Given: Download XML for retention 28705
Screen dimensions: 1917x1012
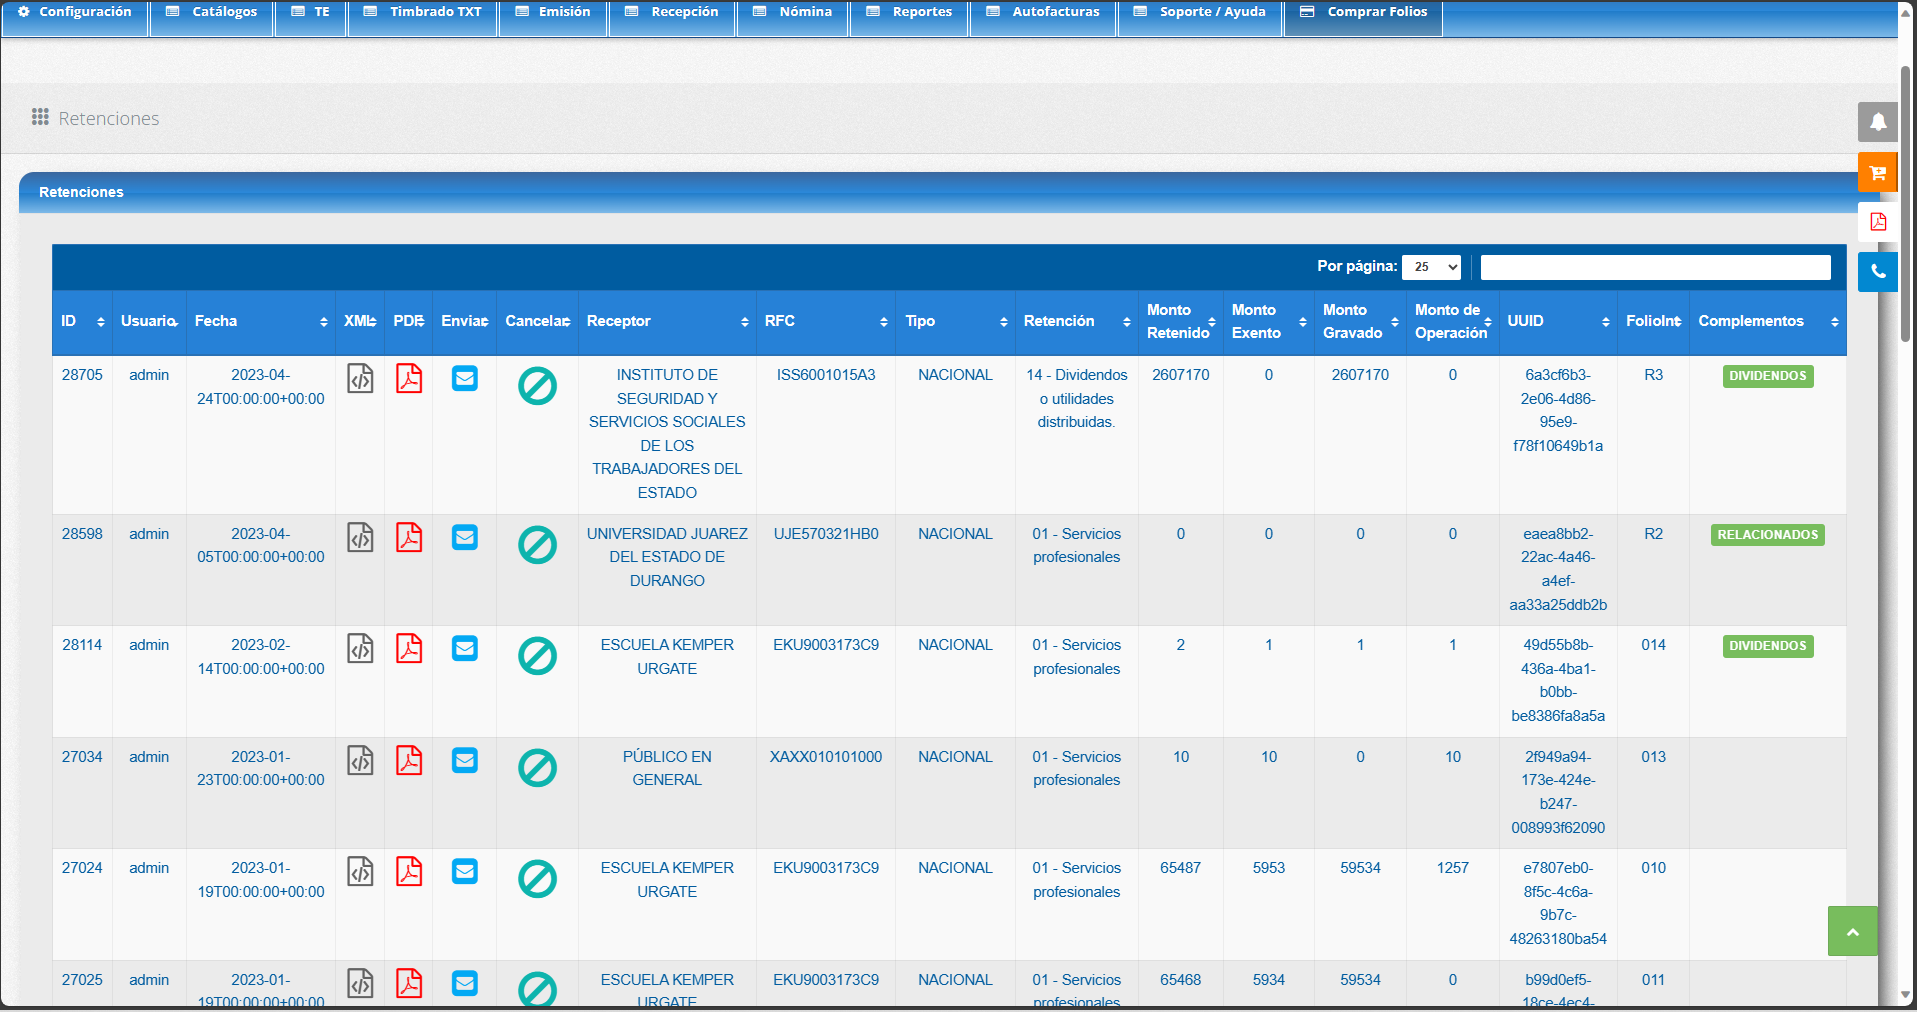Looking at the screenshot, I should (x=360, y=379).
